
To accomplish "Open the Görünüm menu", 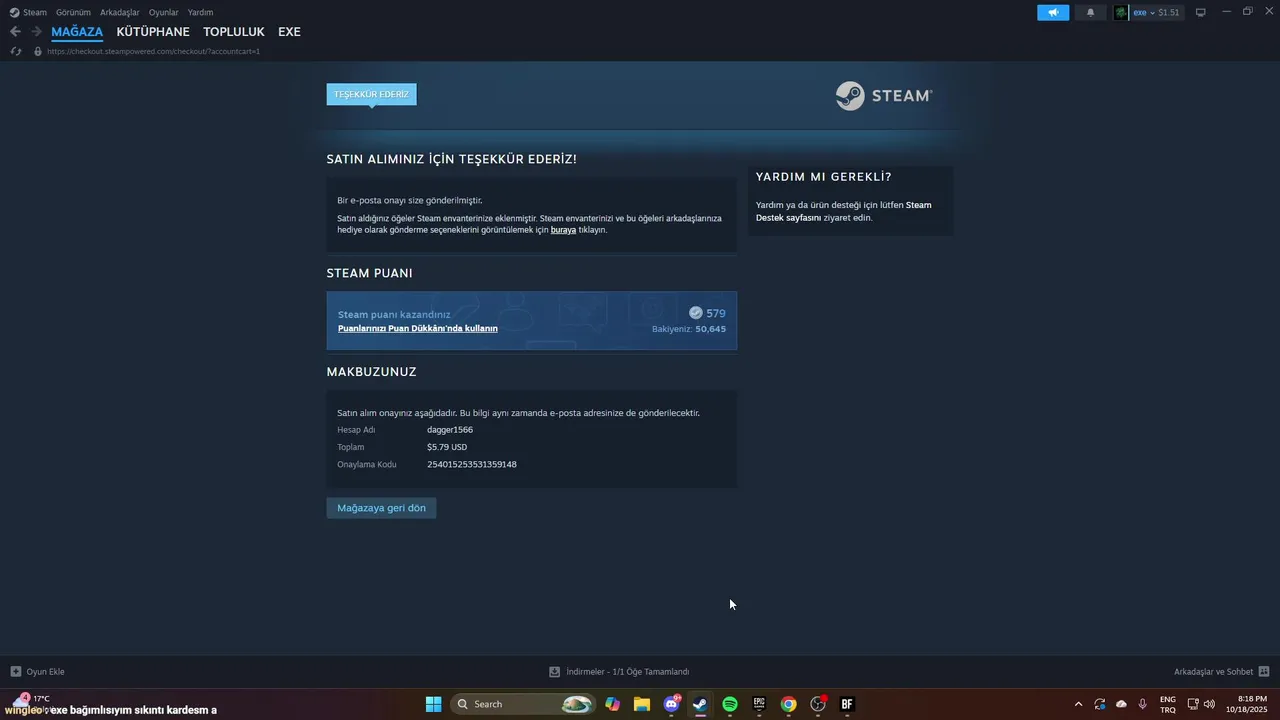I will pyautogui.click(x=73, y=13).
